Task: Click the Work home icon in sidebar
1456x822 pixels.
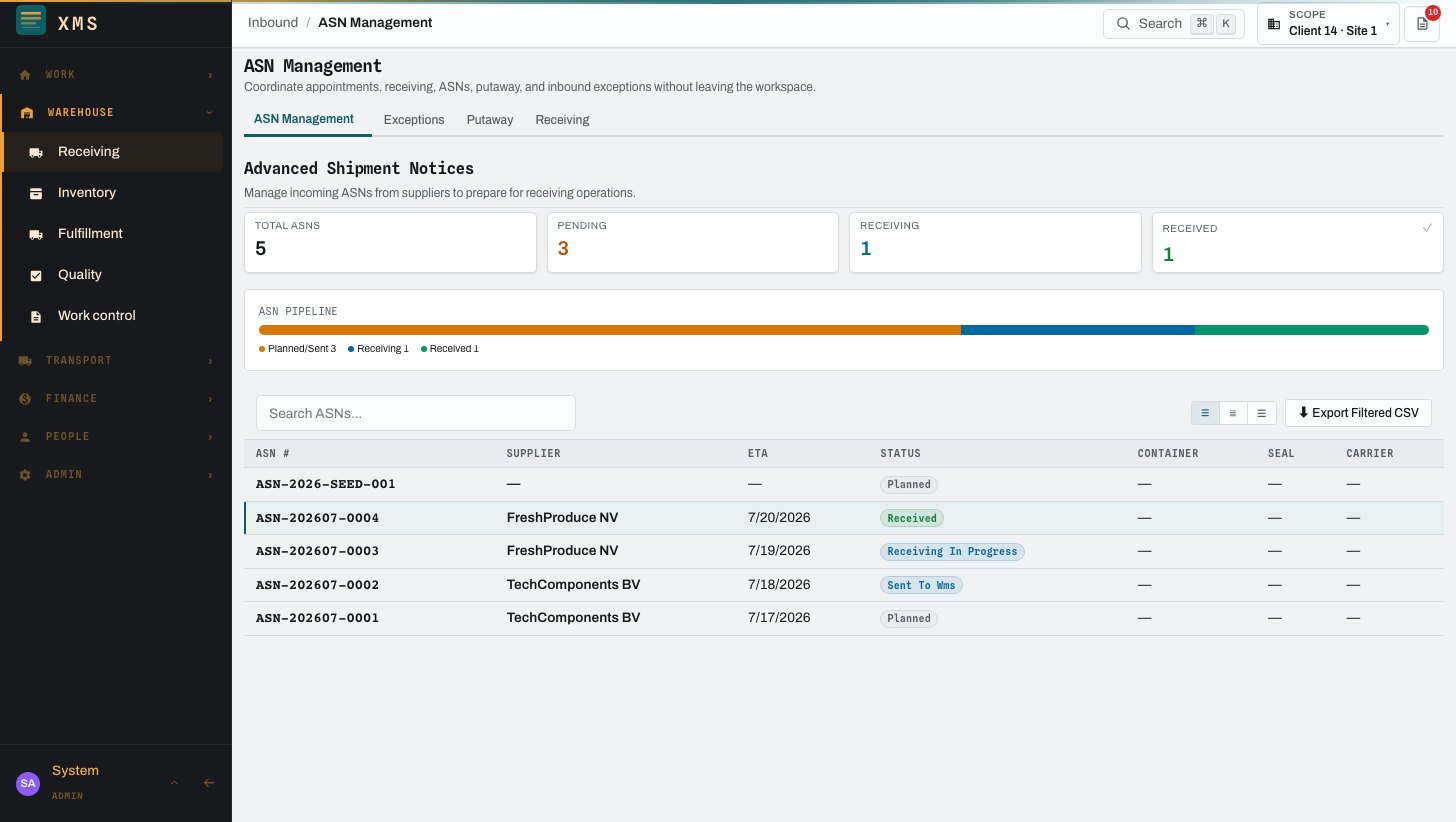Action: pyautogui.click(x=26, y=75)
